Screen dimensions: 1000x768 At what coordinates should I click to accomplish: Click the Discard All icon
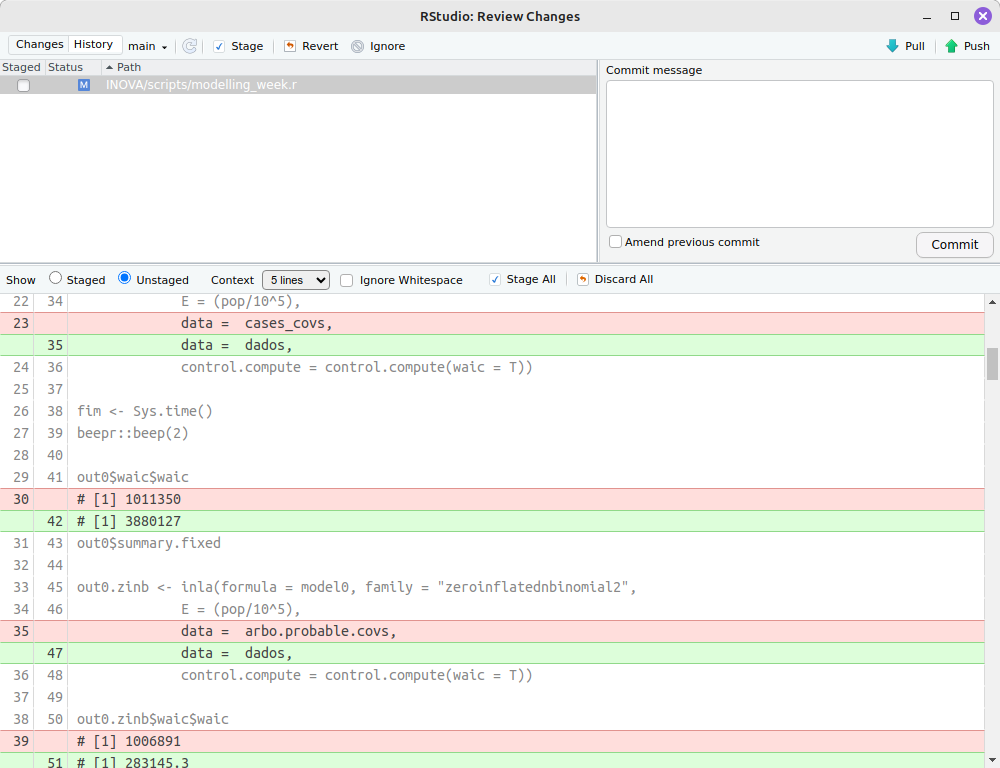click(x=583, y=280)
